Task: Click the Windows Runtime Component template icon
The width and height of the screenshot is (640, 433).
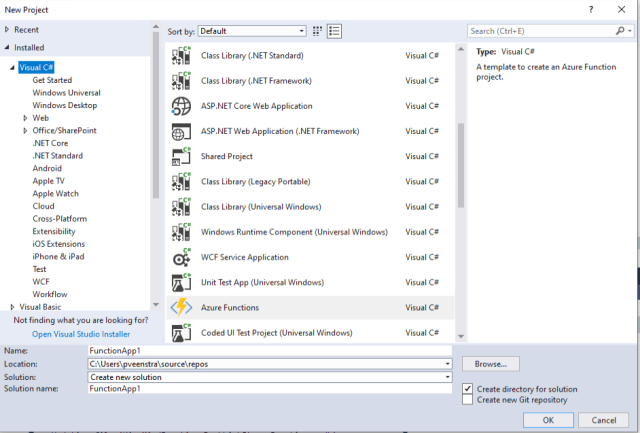Action: pos(181,232)
